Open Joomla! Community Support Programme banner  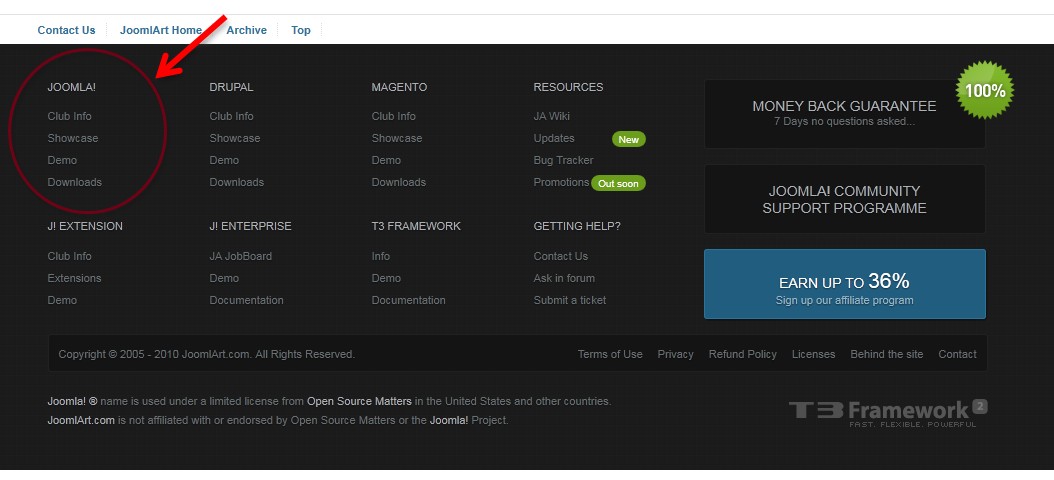pos(844,199)
